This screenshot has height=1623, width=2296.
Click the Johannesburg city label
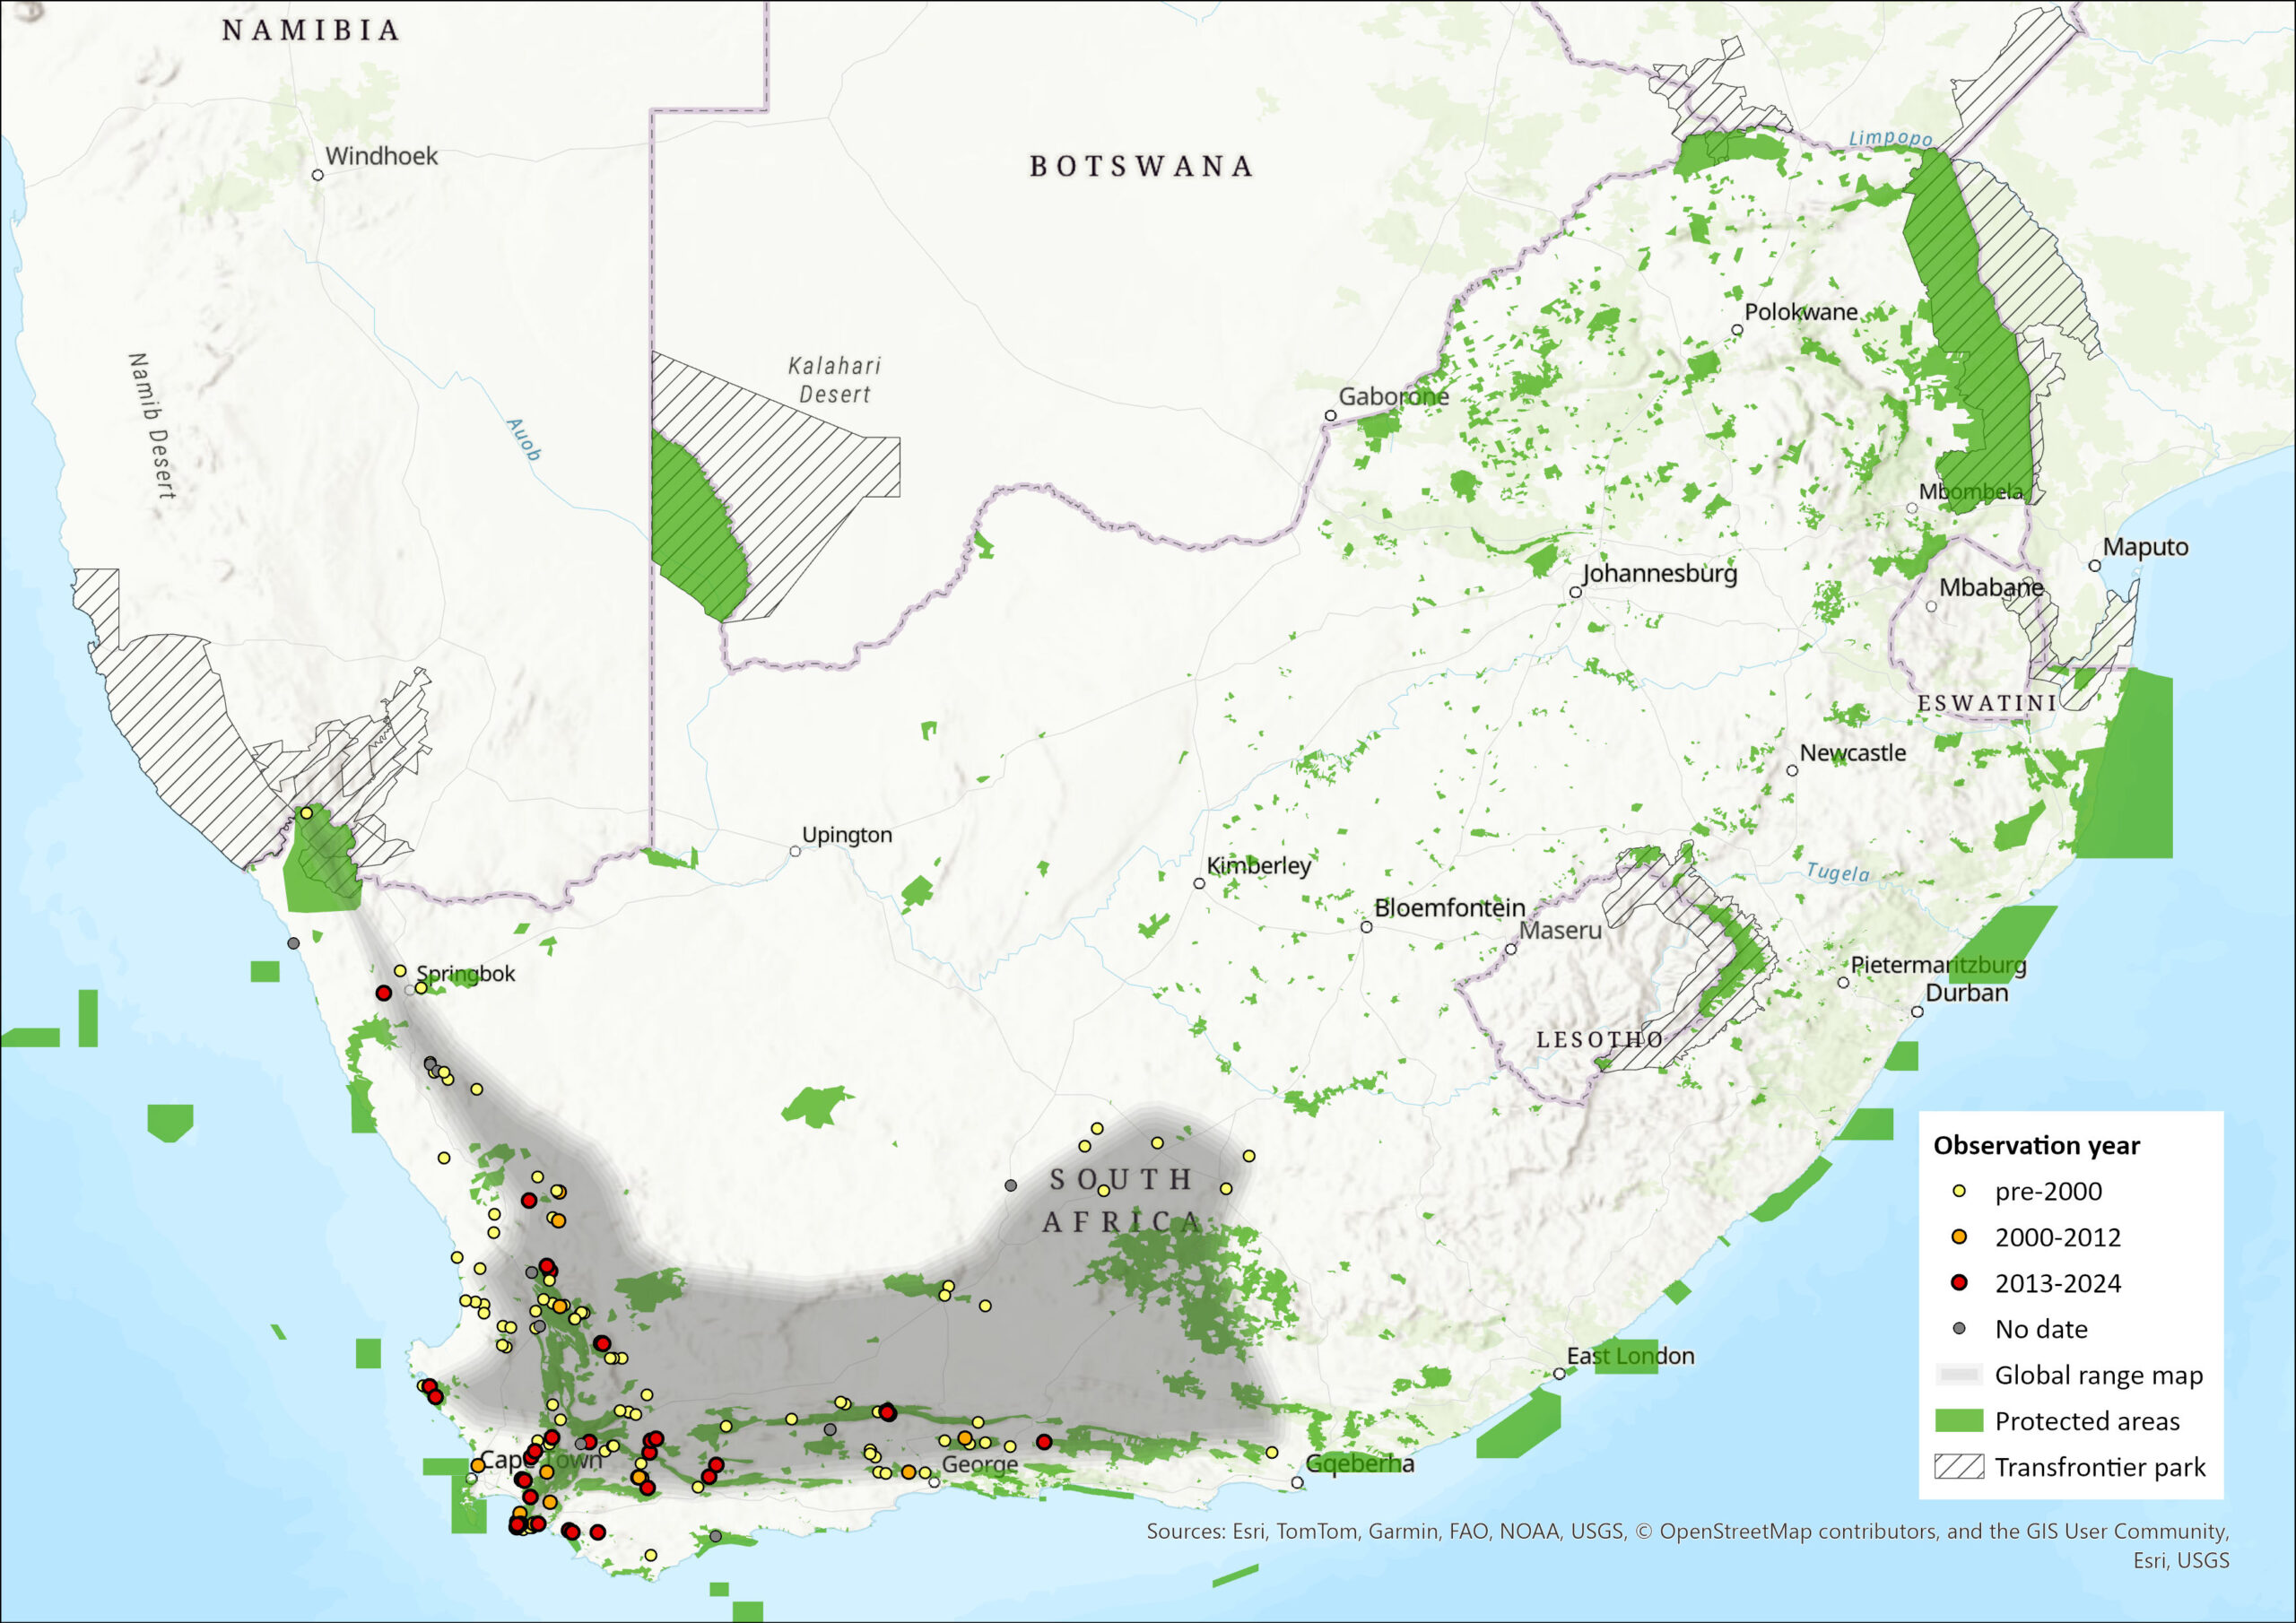point(1660,573)
